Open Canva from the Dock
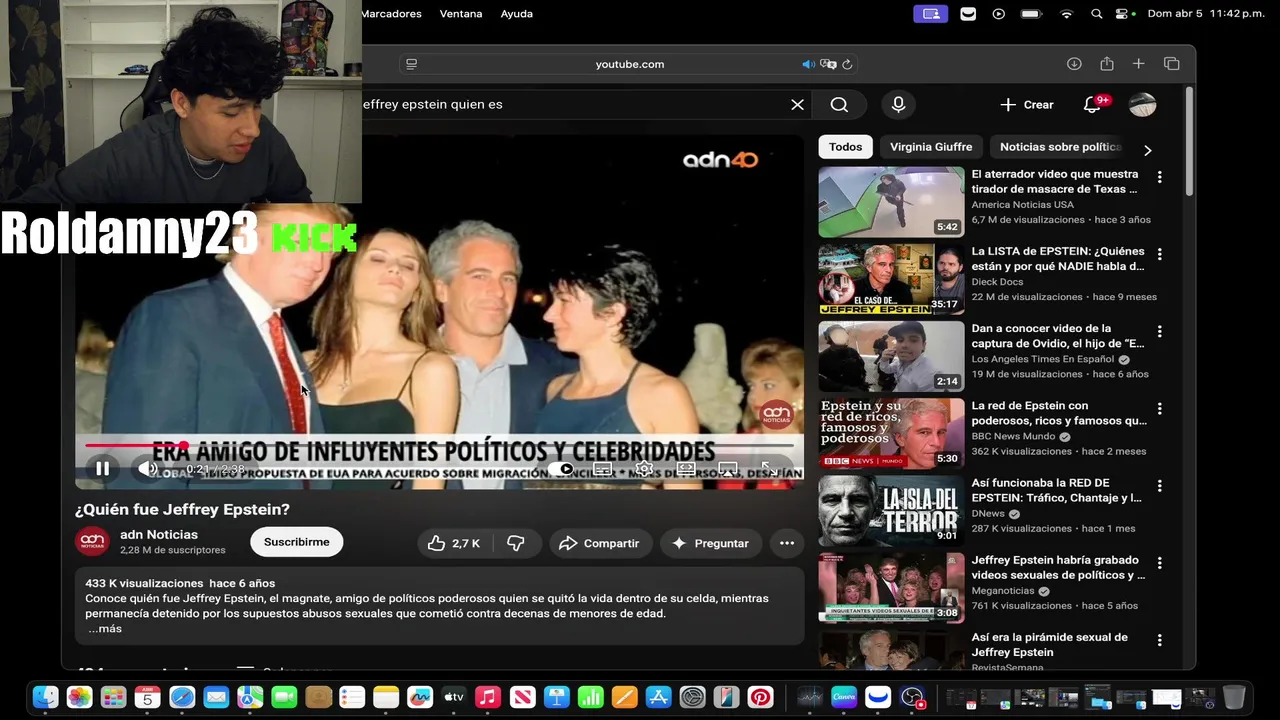The height and width of the screenshot is (720, 1280). pyautogui.click(x=844, y=697)
